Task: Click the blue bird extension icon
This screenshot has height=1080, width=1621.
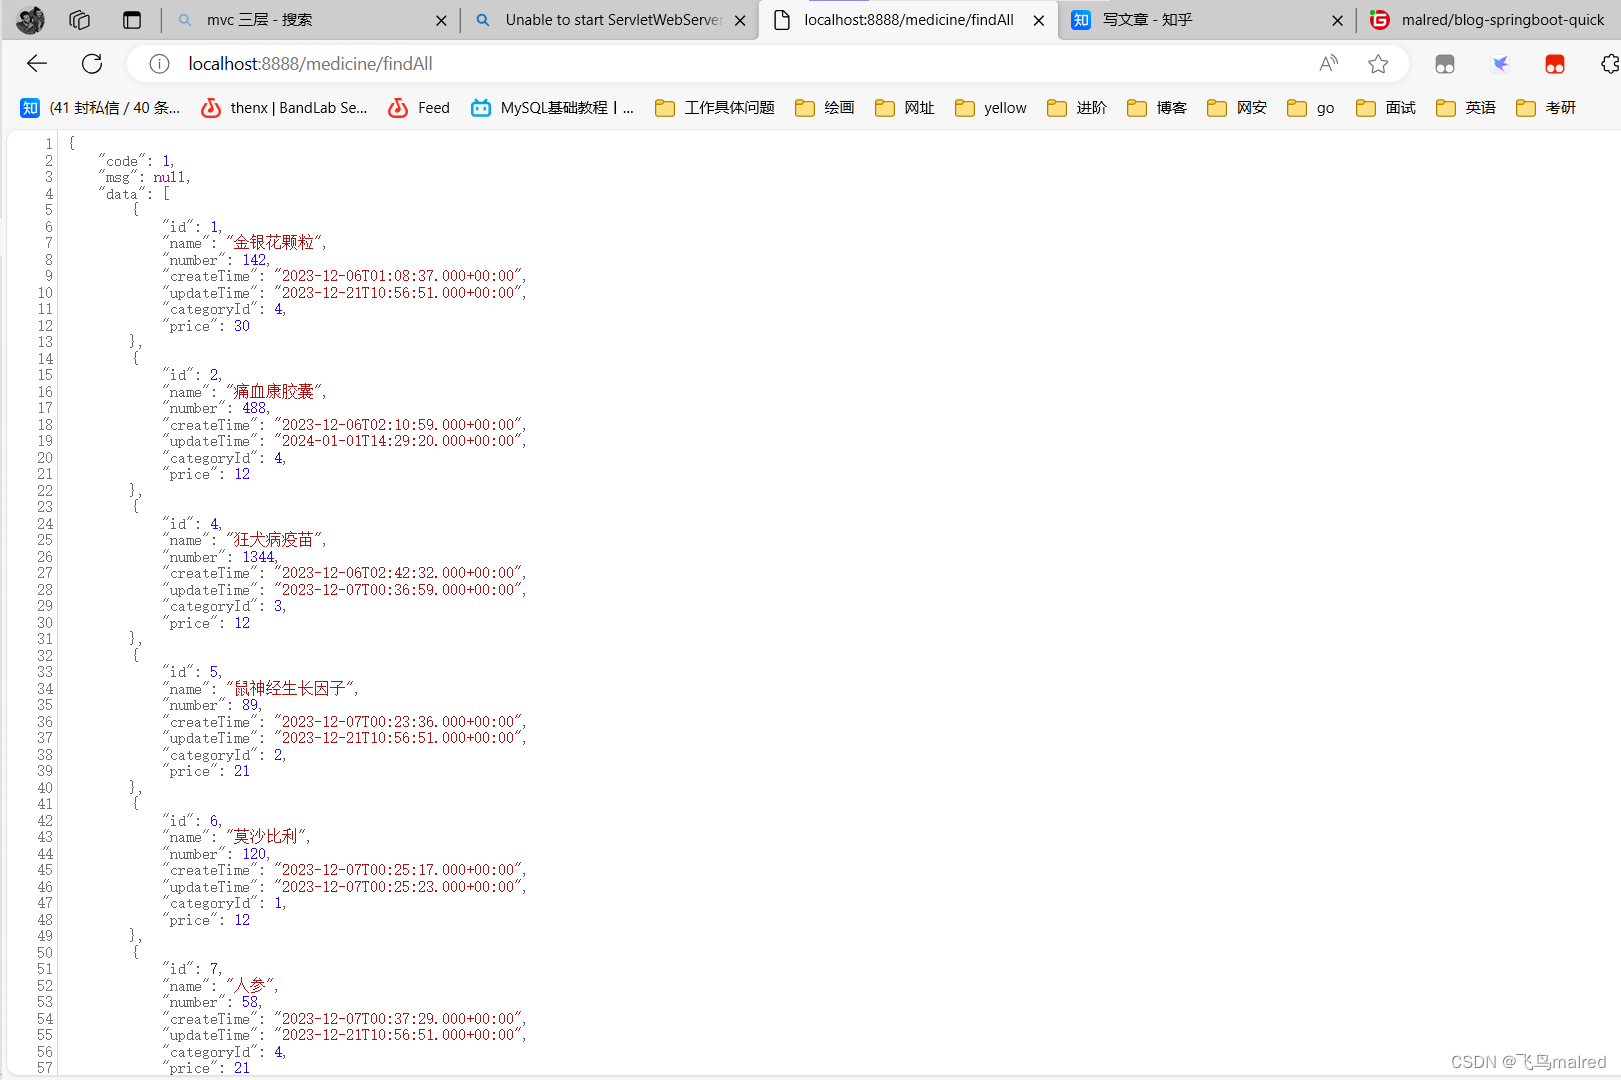Action: click(1500, 64)
